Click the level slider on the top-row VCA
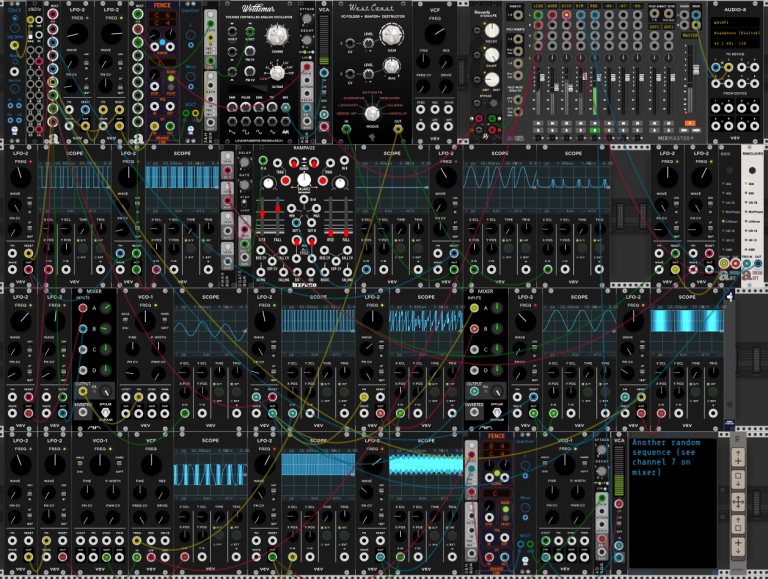This screenshot has width=768, height=579. 324,38
